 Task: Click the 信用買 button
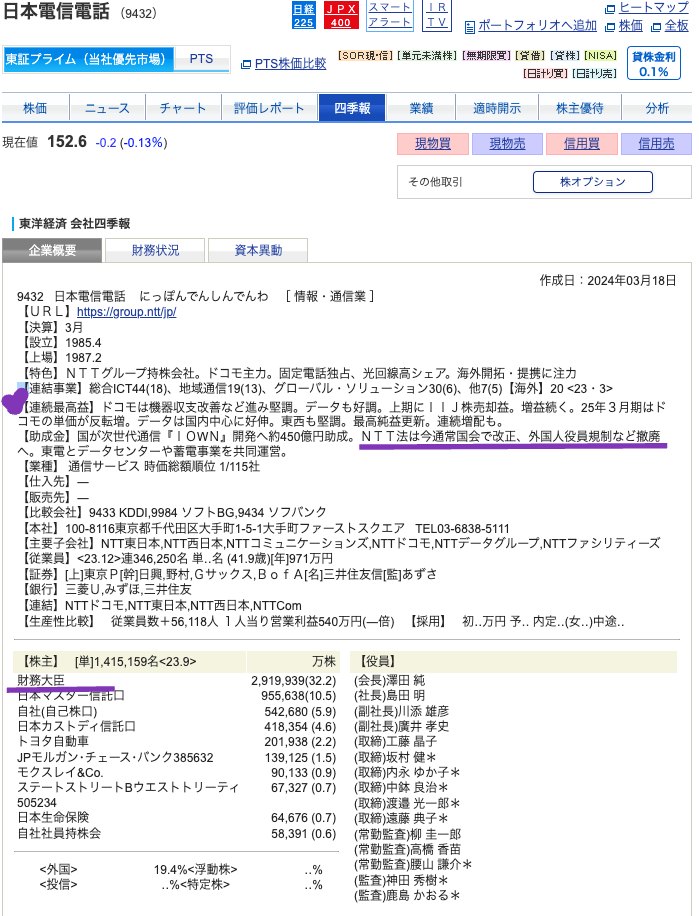582,144
